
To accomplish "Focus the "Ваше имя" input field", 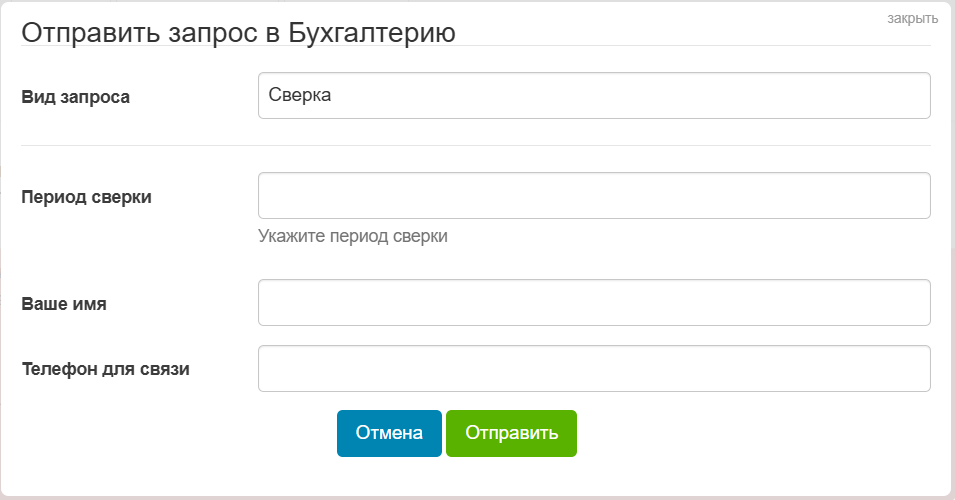I will coord(594,302).
